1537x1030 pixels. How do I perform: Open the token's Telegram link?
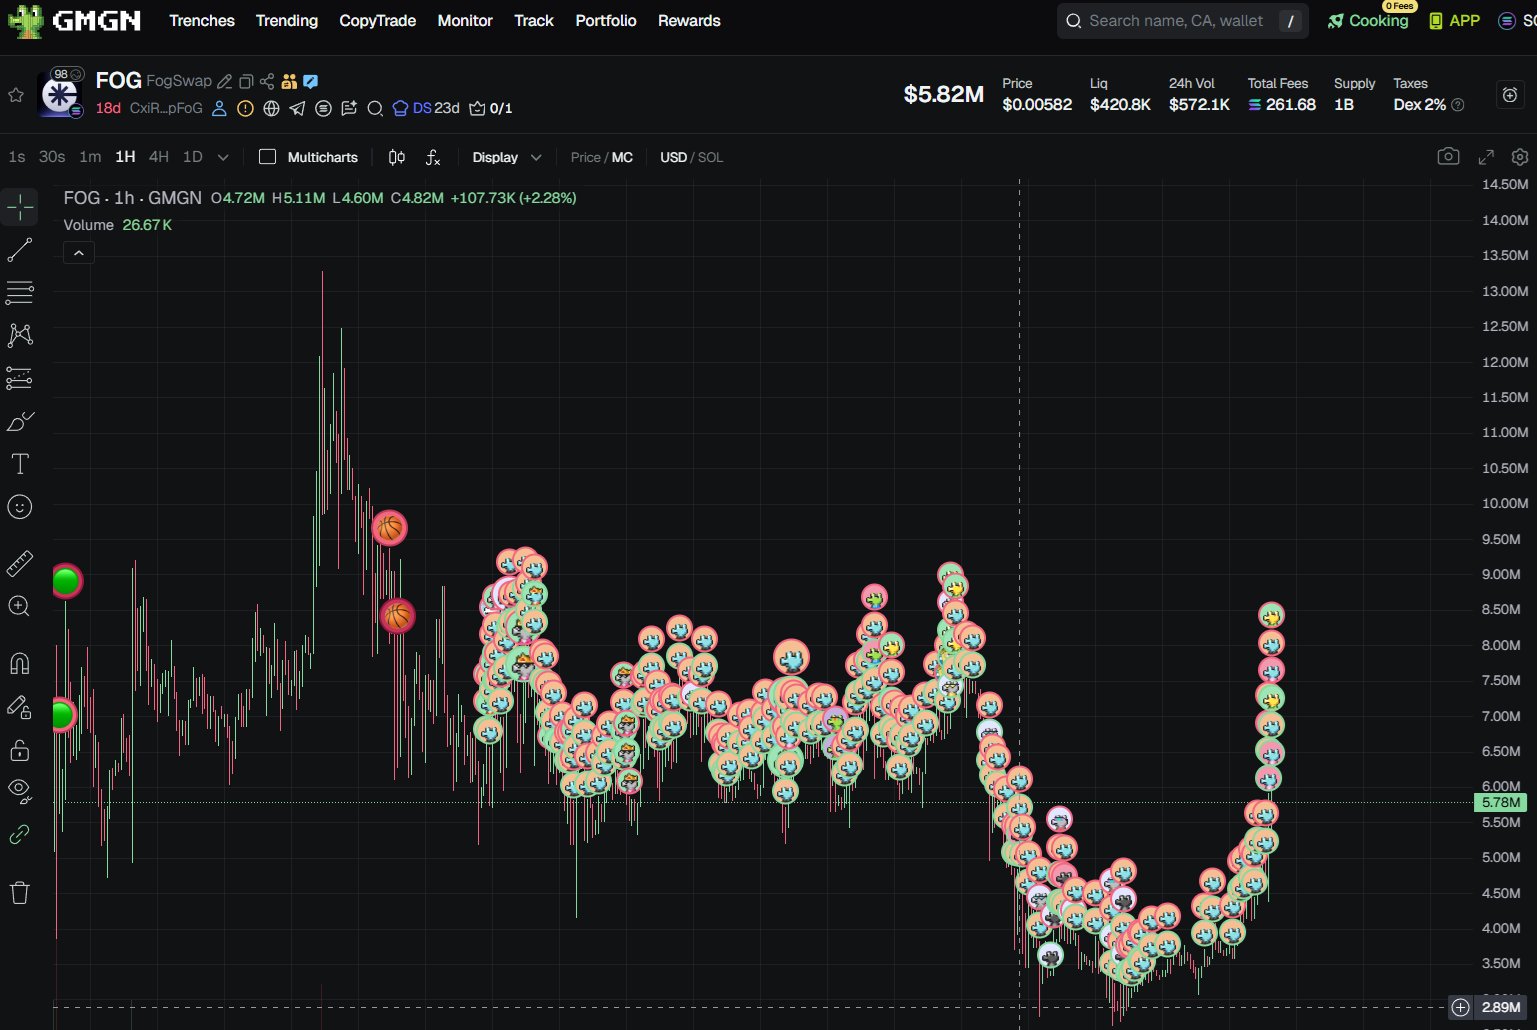click(x=297, y=108)
